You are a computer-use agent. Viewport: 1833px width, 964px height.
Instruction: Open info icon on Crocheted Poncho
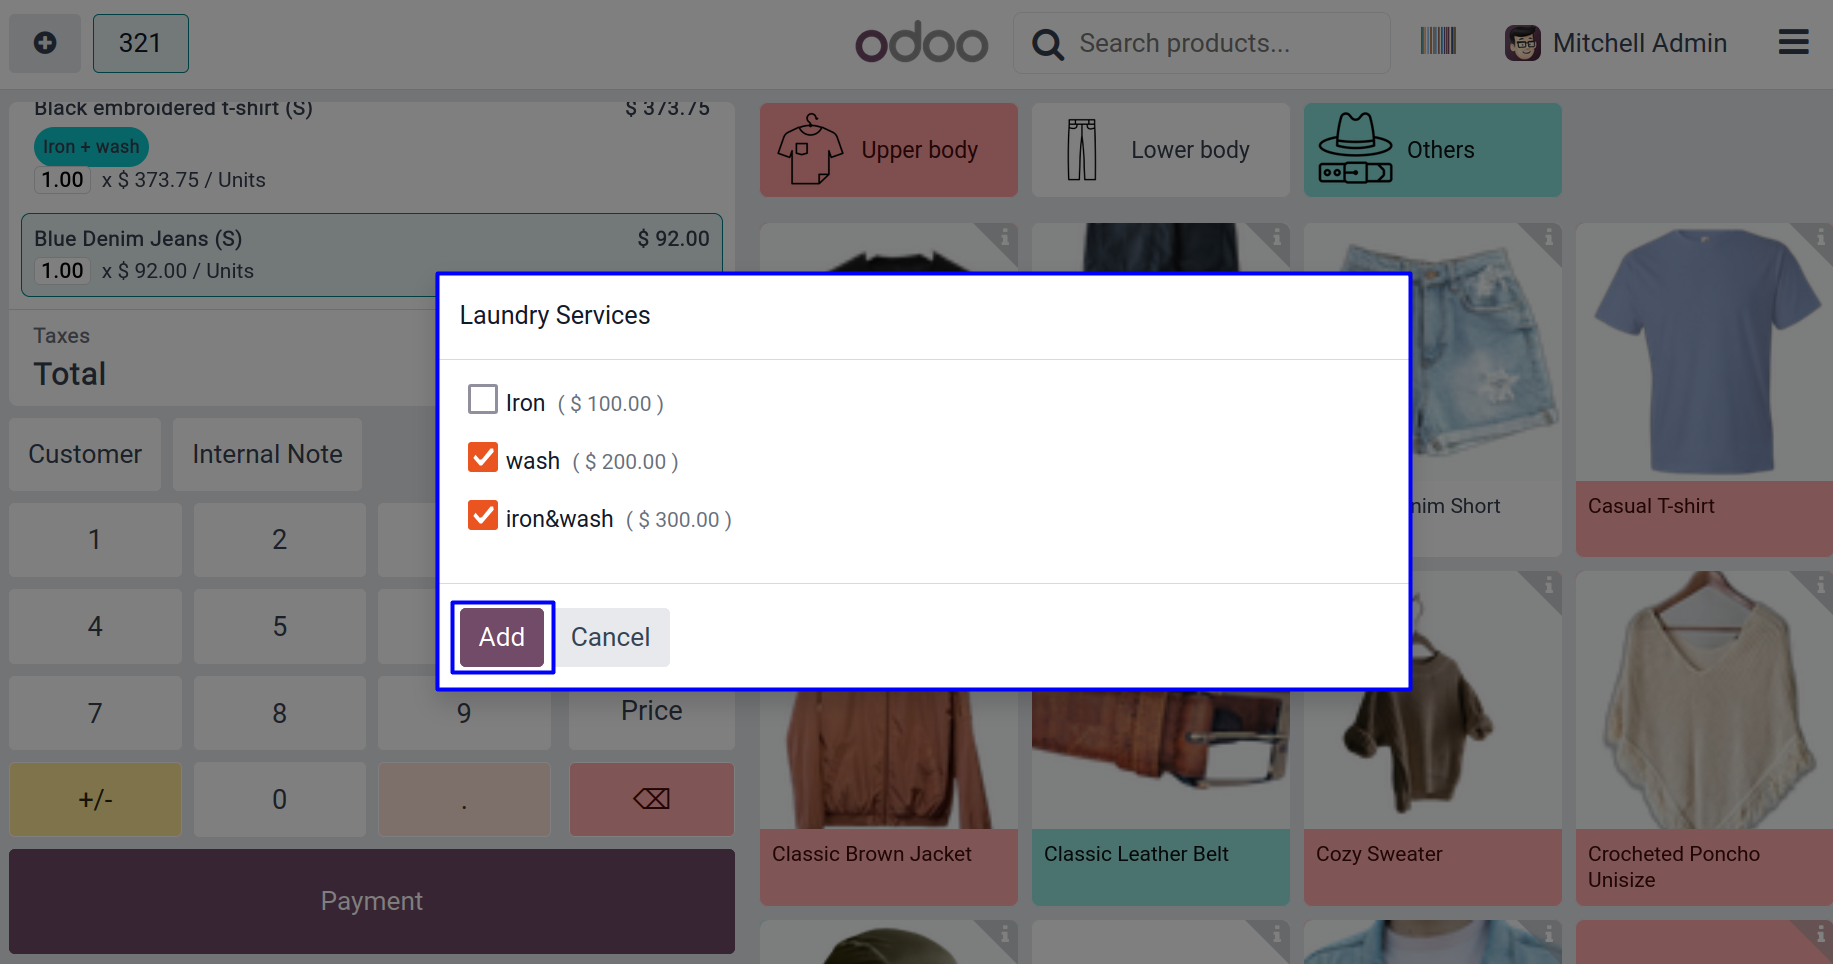pos(1820,585)
